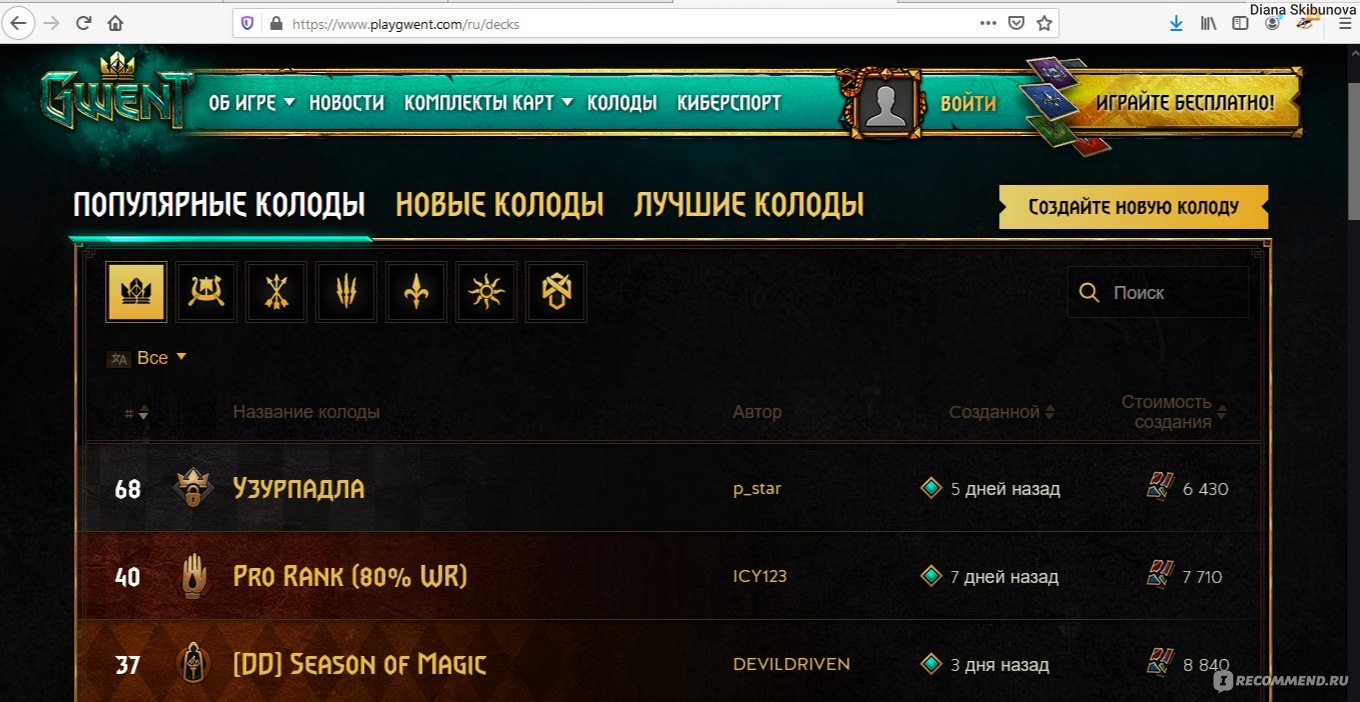Filter decks by the Skellige faction icon
The width and height of the screenshot is (1360, 702).
tap(206, 292)
